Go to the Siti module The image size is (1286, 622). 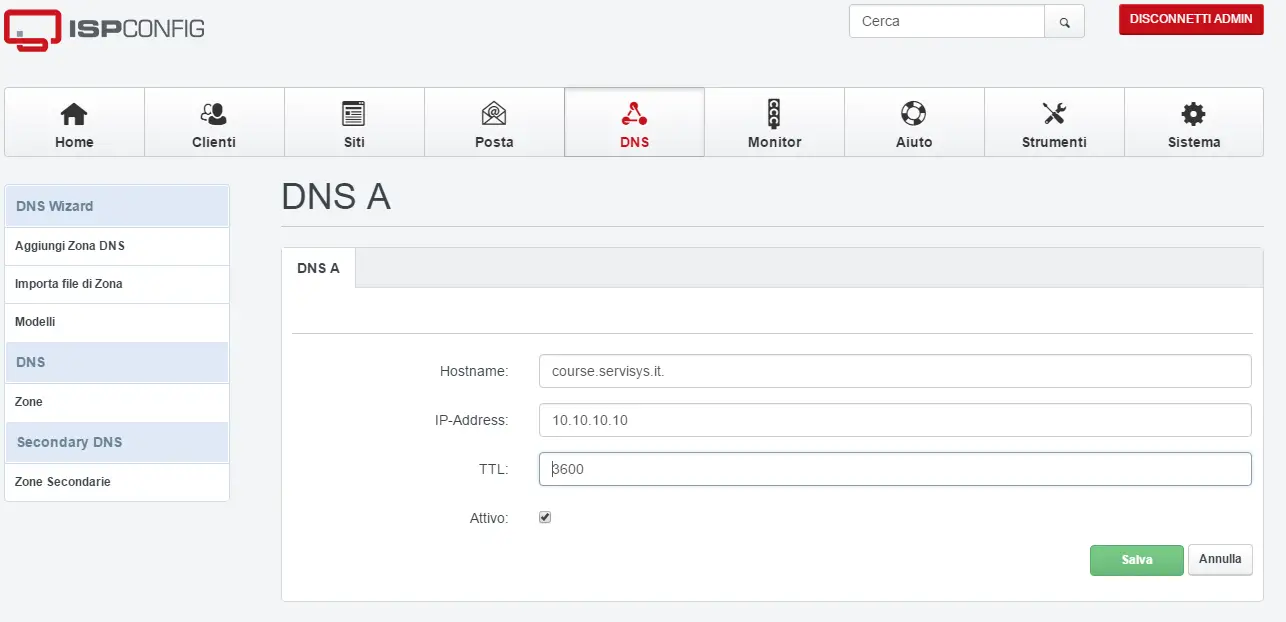[354, 122]
